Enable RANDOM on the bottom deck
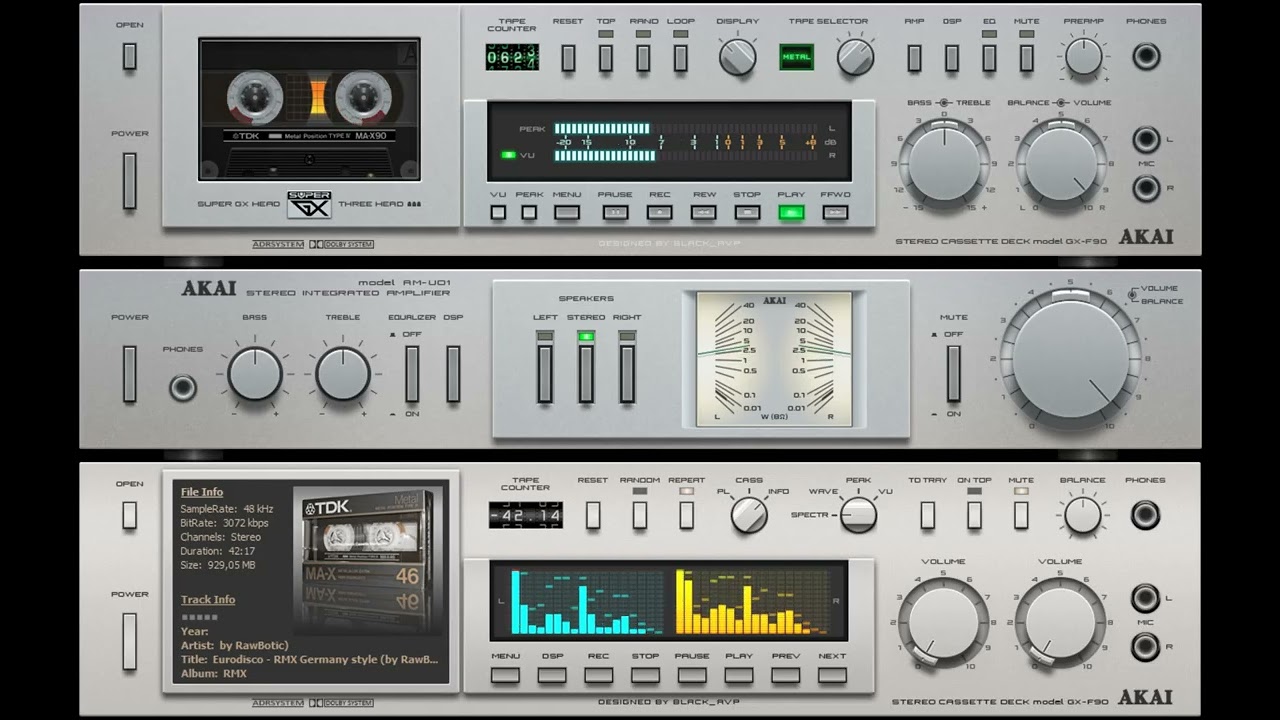The width and height of the screenshot is (1280, 720). point(640,515)
